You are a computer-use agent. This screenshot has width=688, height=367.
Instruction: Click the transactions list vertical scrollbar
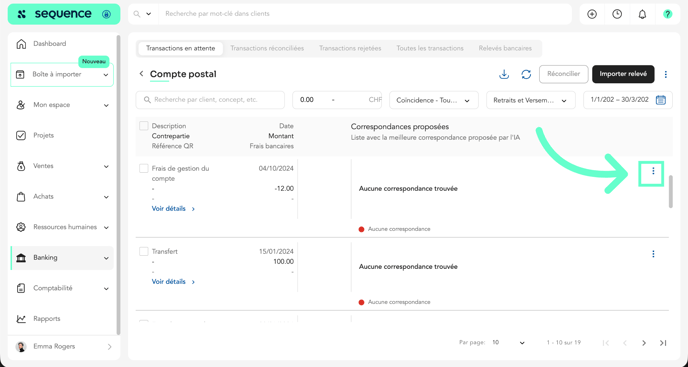coord(670,191)
